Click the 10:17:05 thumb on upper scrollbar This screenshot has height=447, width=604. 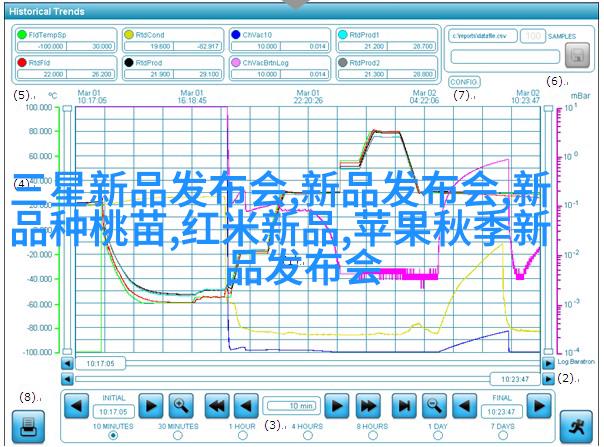coord(100,363)
